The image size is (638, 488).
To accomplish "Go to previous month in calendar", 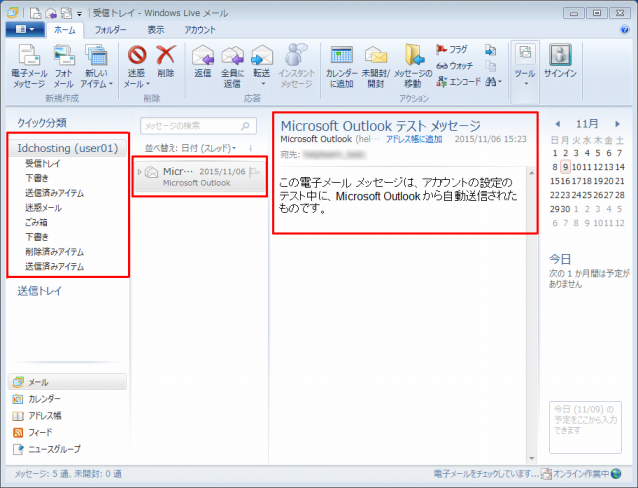I will 557,124.
